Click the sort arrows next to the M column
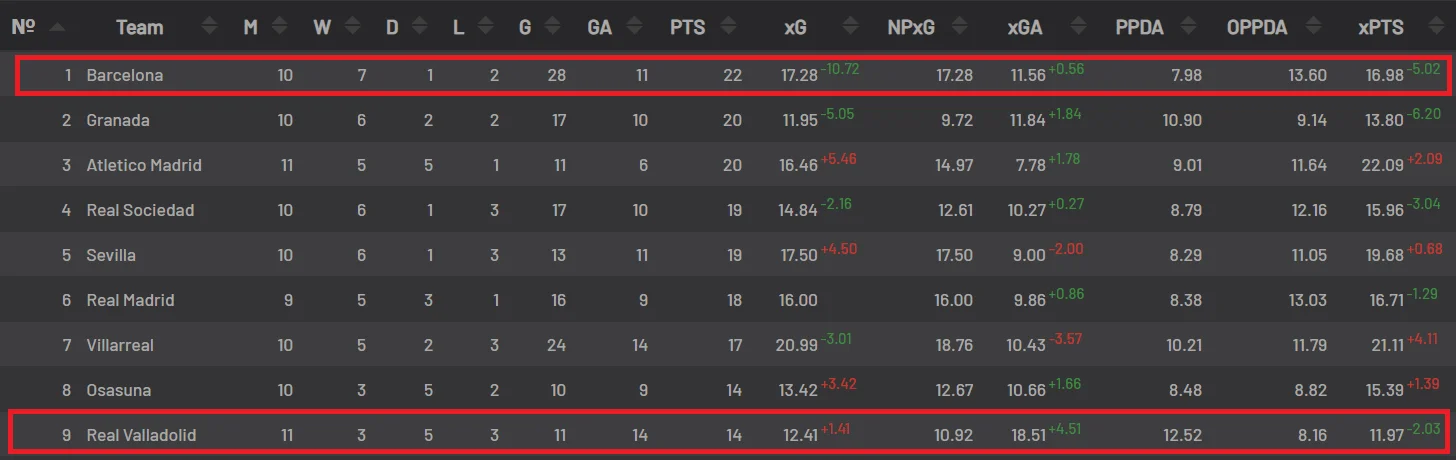The image size is (1456, 460). click(x=279, y=27)
